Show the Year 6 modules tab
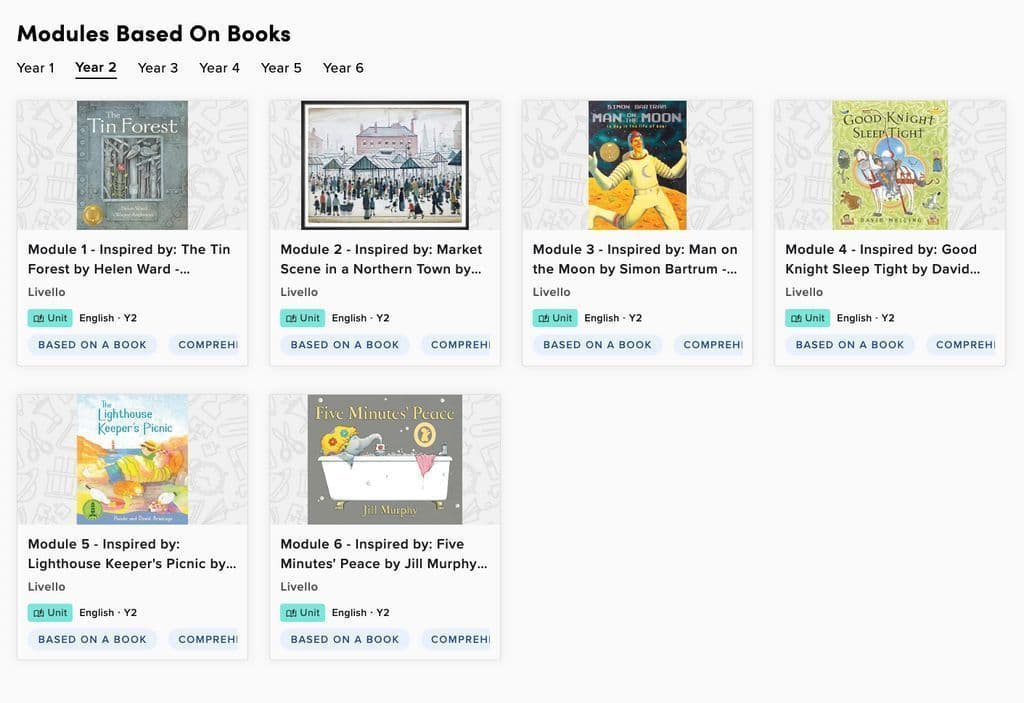The image size is (1024, 703). pos(343,68)
